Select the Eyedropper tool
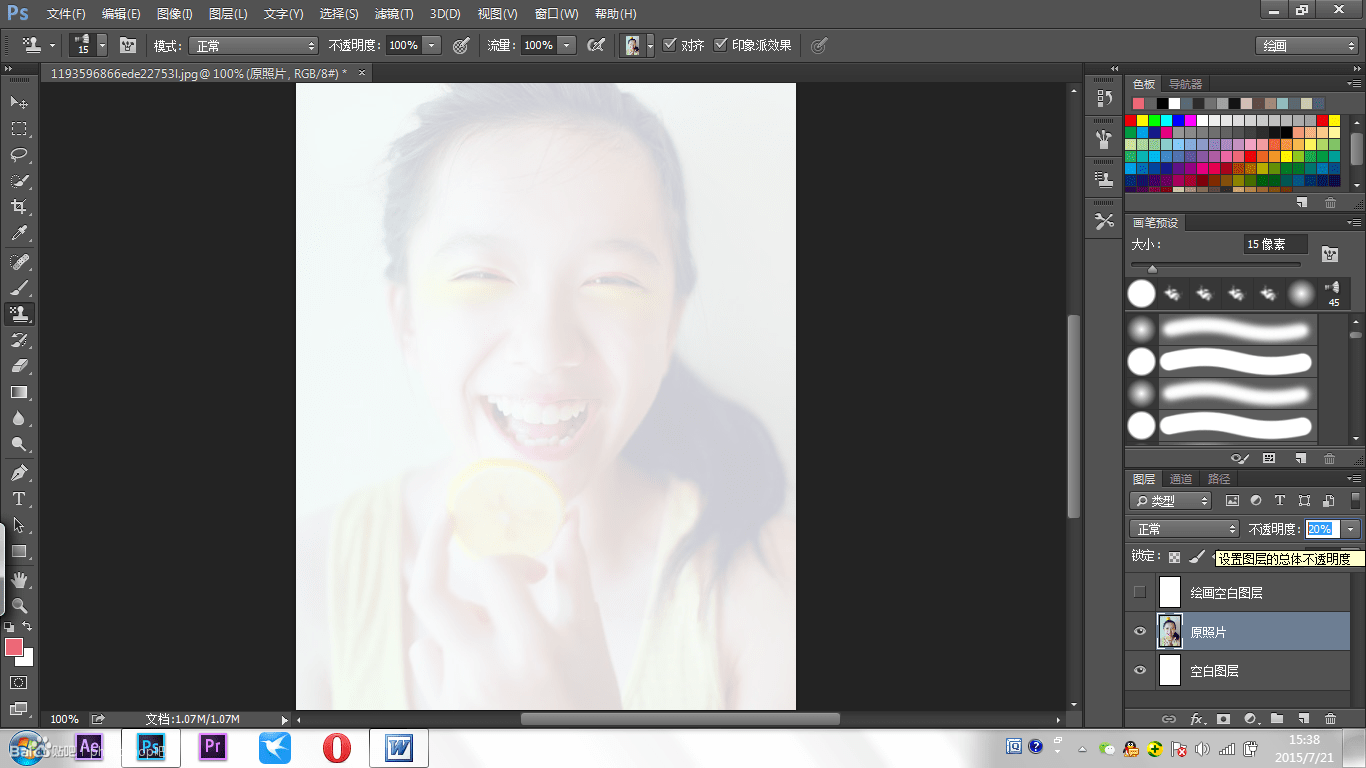 [18, 234]
